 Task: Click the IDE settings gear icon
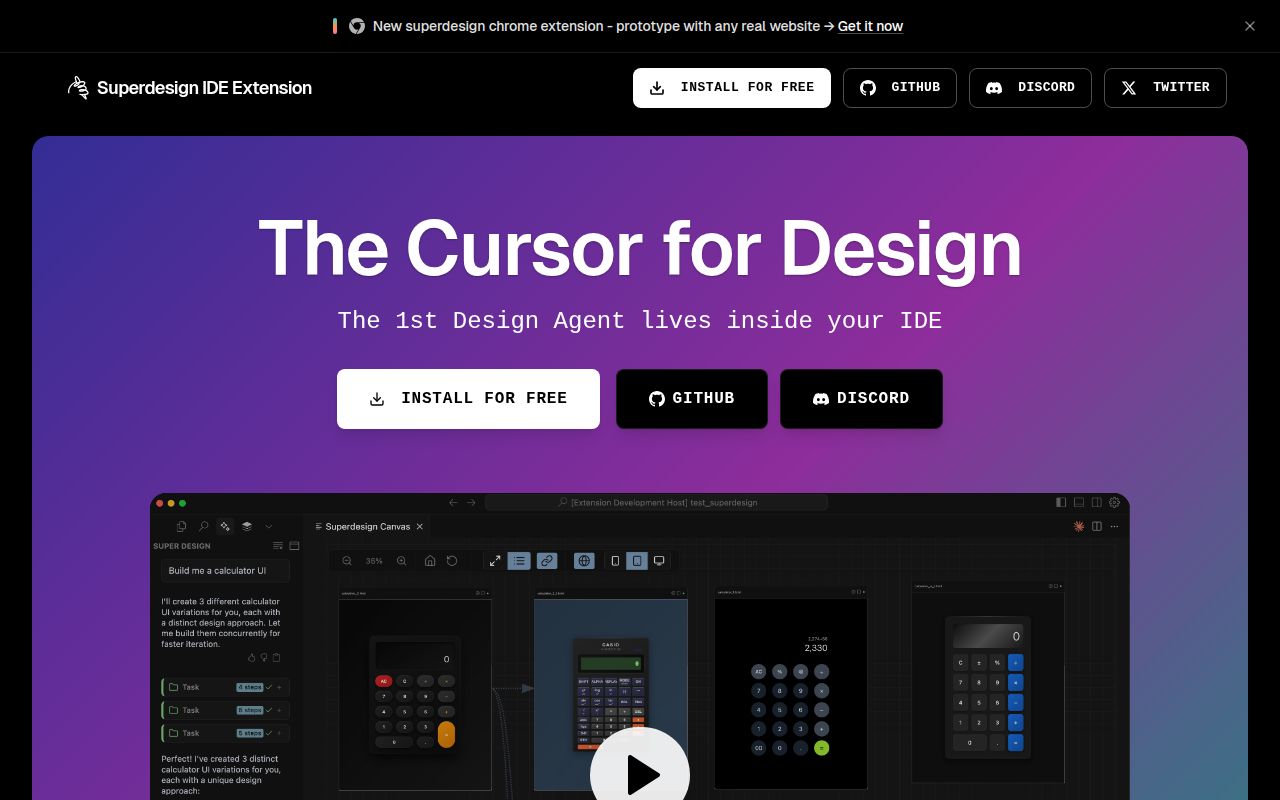[x=1114, y=502]
